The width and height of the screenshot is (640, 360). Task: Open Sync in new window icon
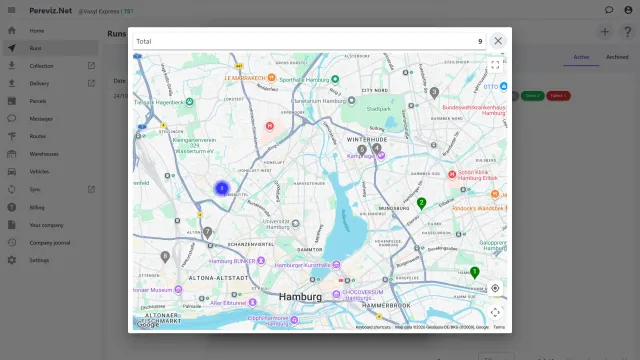point(91,189)
